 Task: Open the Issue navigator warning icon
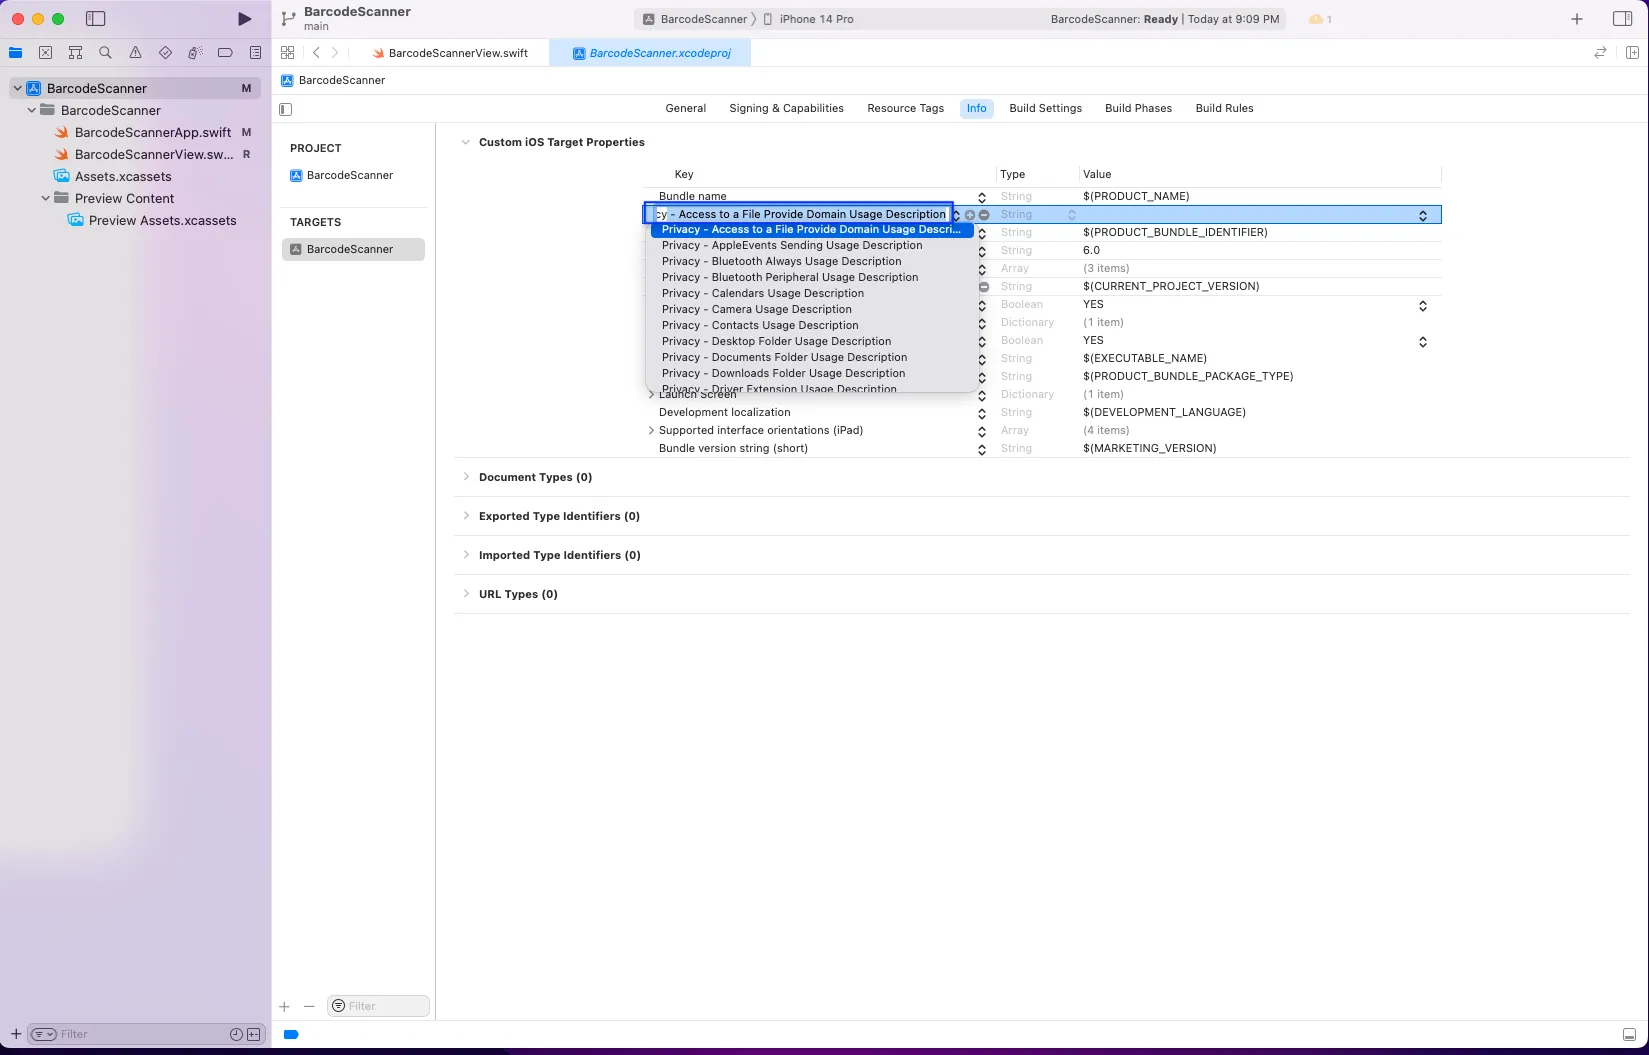point(135,53)
